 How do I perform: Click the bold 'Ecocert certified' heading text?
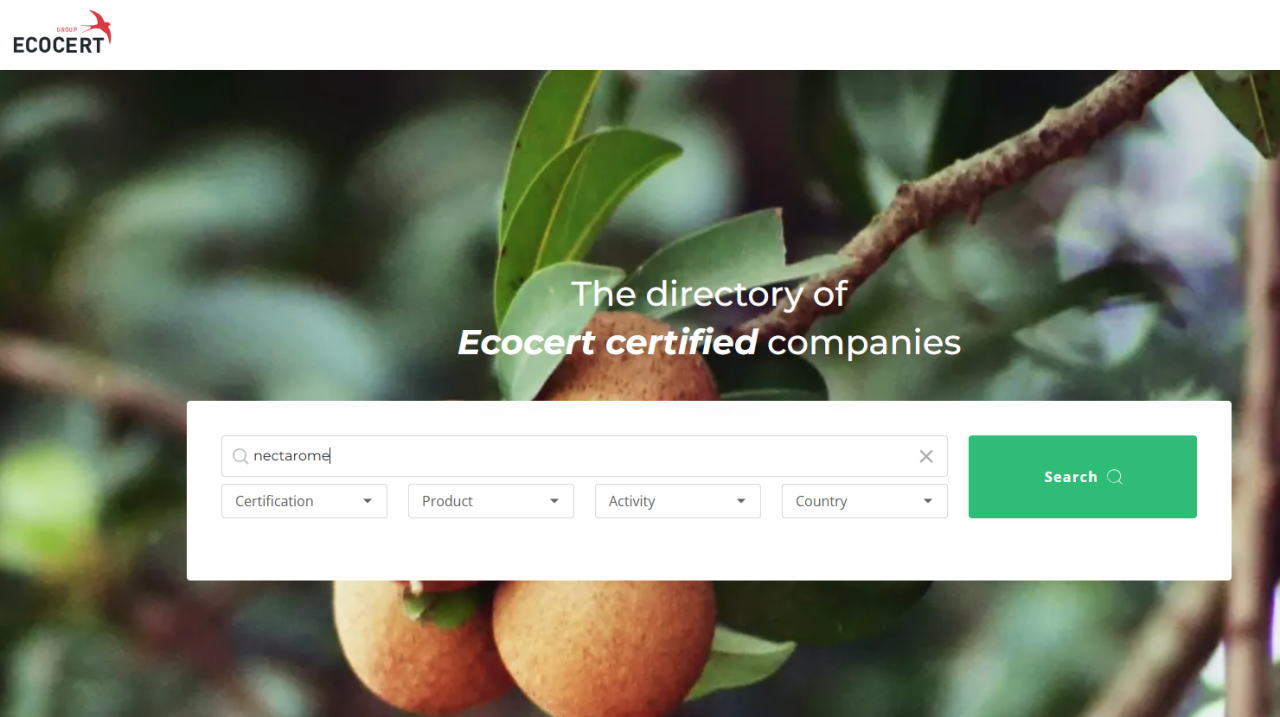[608, 342]
